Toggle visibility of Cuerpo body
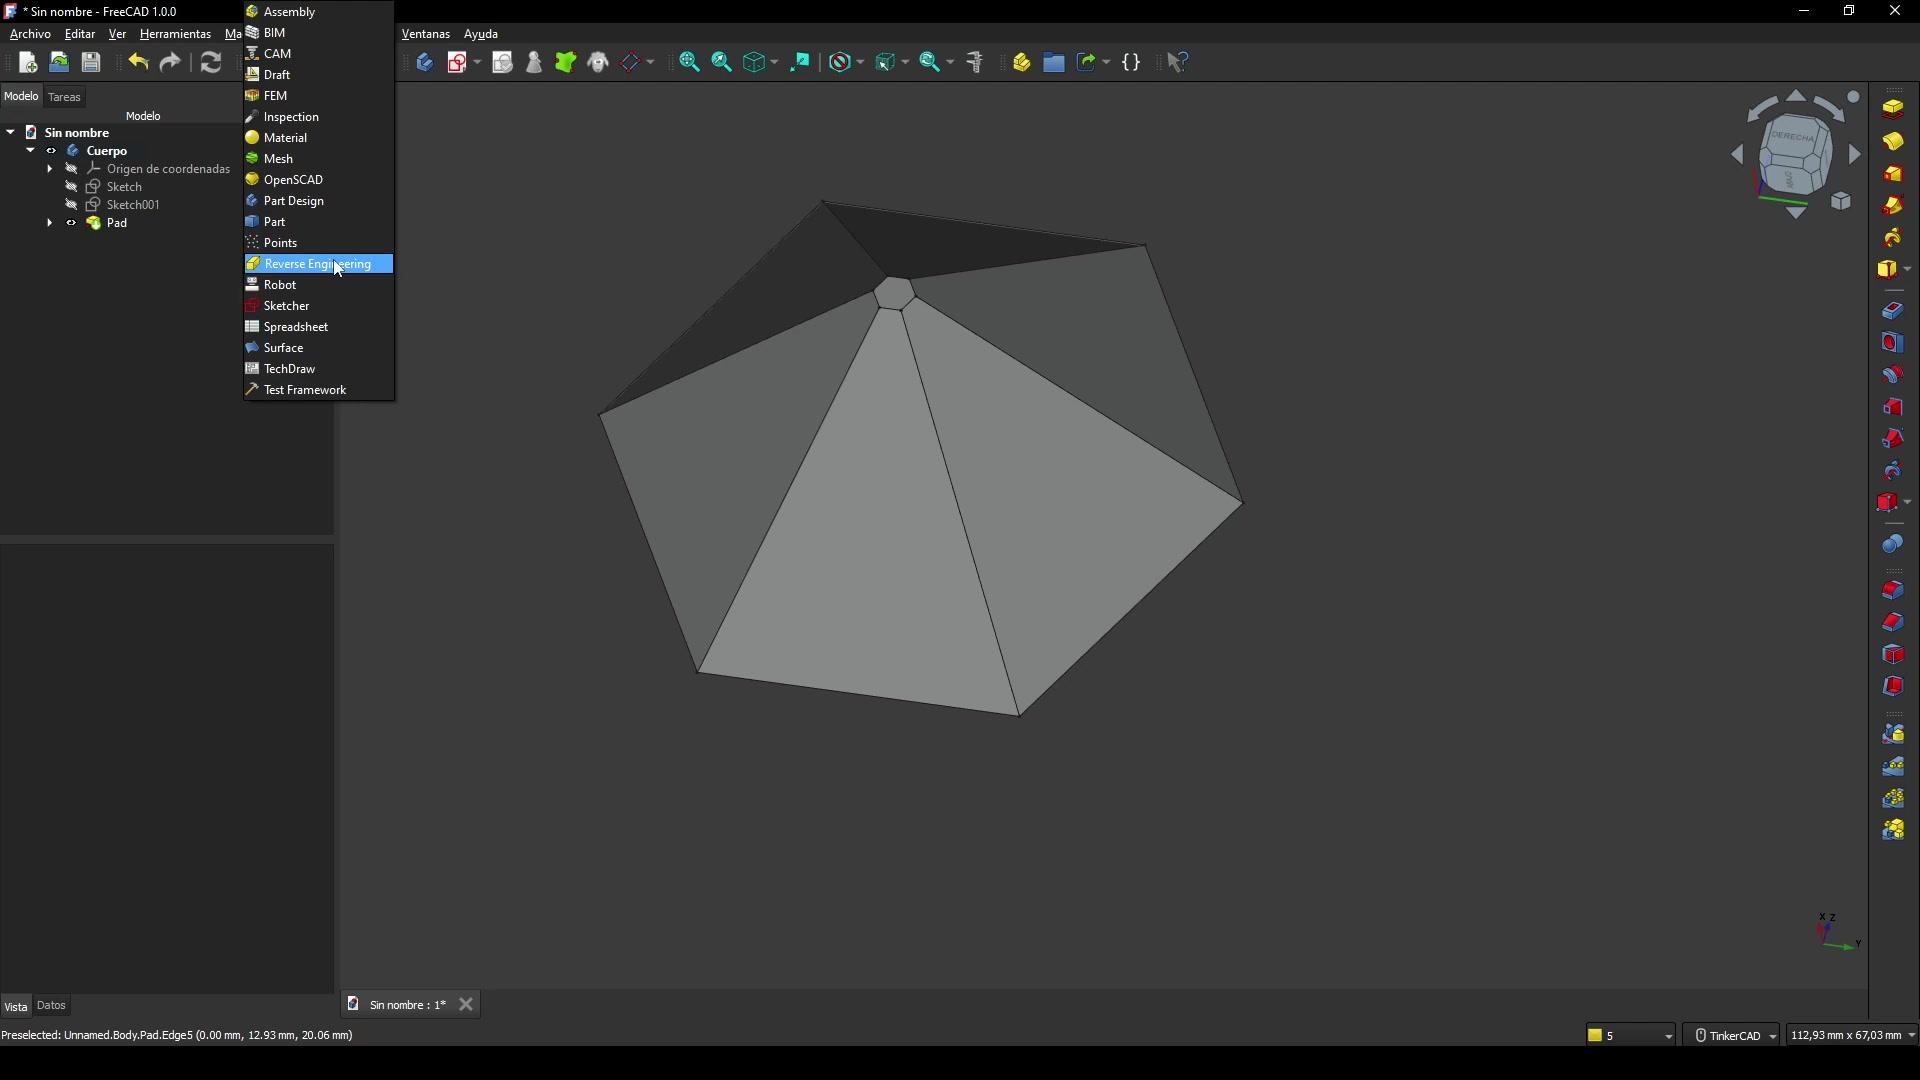The height and width of the screenshot is (1080, 1920). [51, 151]
